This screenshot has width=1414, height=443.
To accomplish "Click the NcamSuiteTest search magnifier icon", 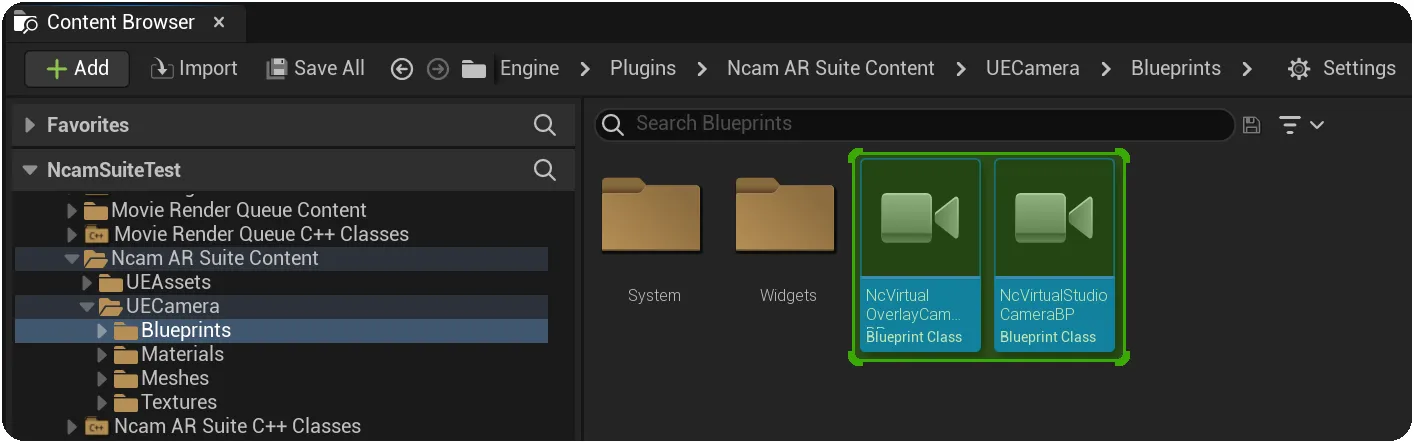I will click(545, 170).
